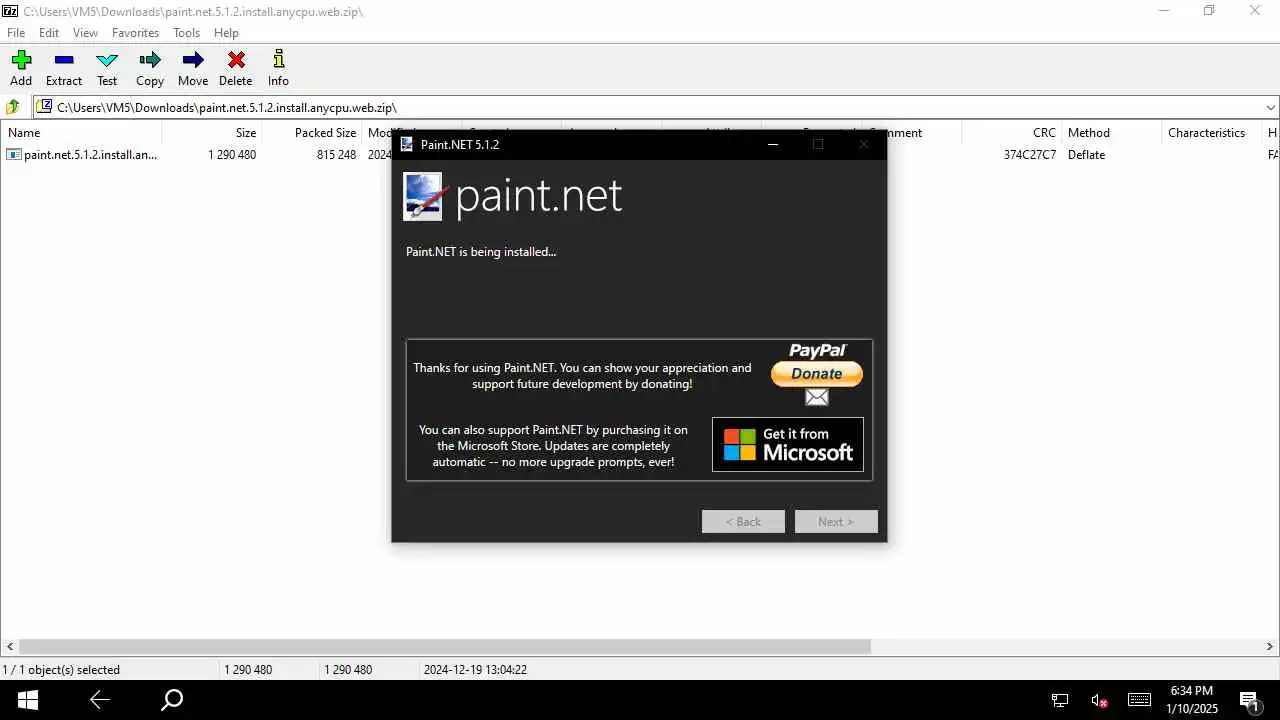
Task: Click the Paint.NET is being installed text
Action: pos(481,252)
